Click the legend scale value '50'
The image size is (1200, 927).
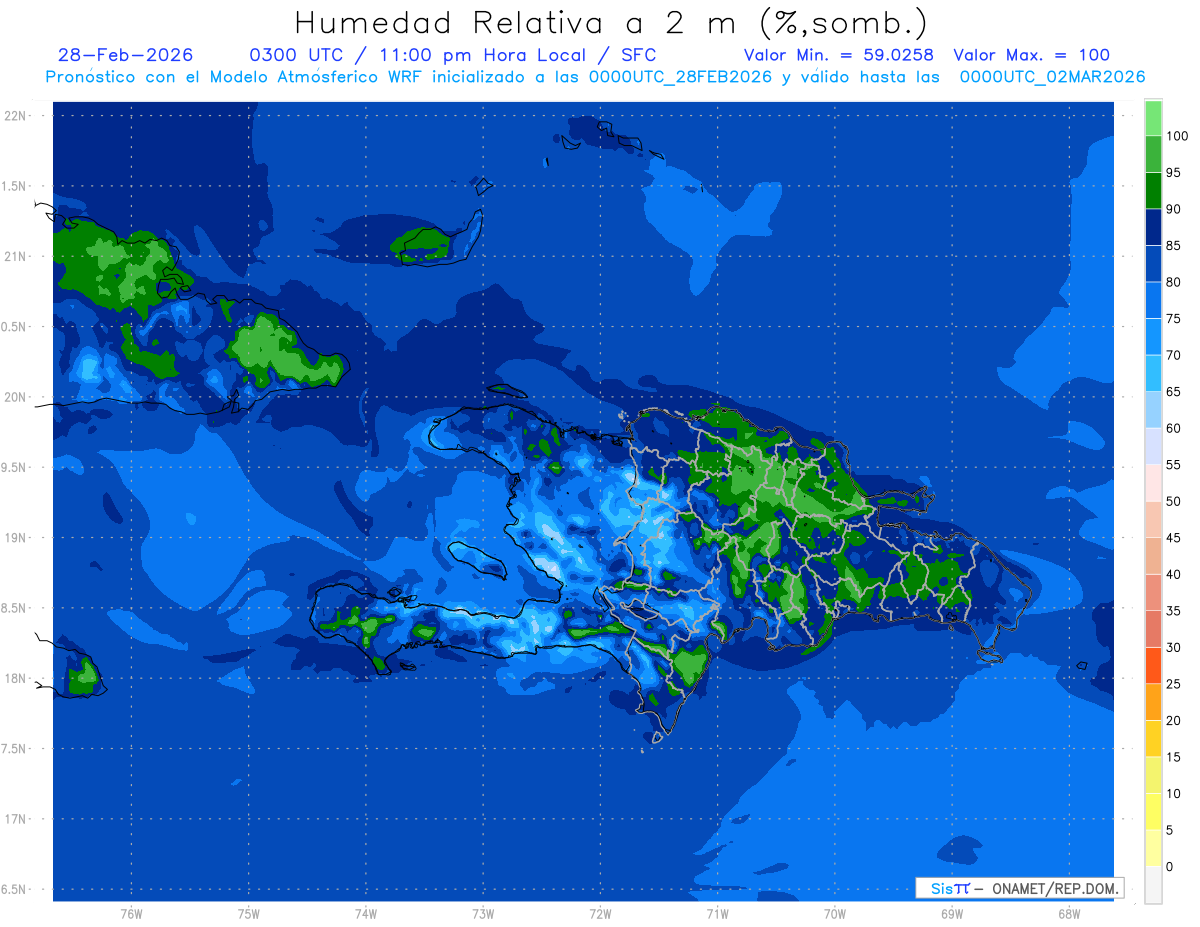[1173, 501]
